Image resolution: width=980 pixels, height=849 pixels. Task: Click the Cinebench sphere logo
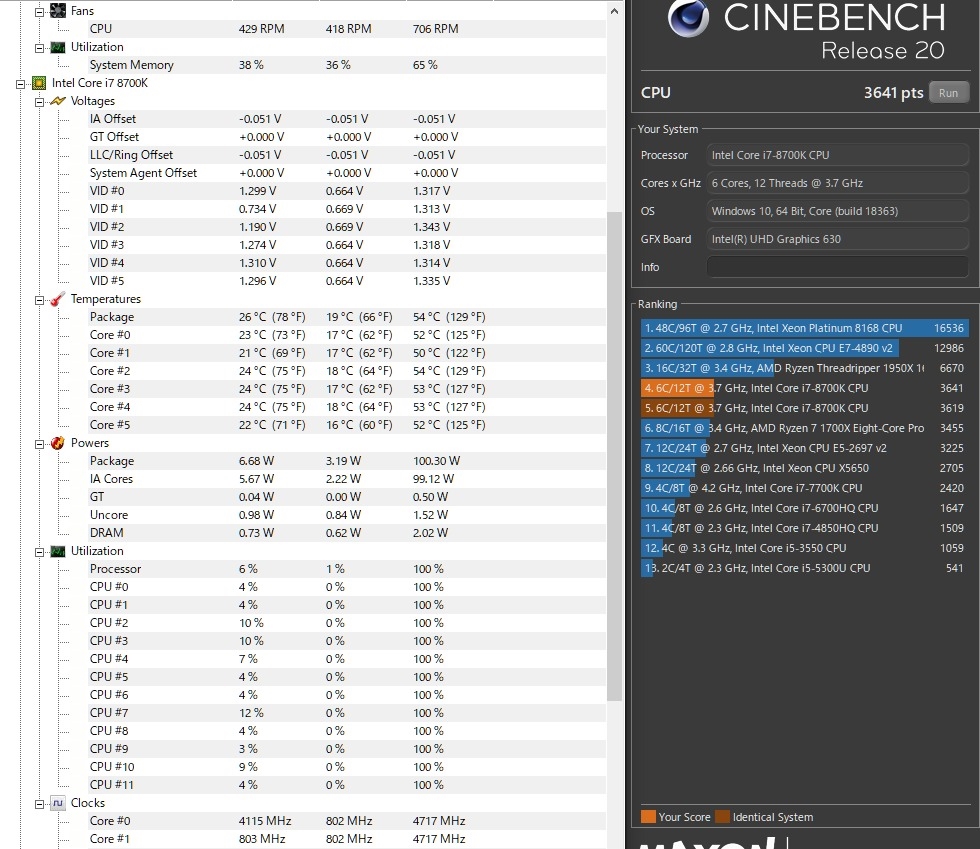point(688,17)
